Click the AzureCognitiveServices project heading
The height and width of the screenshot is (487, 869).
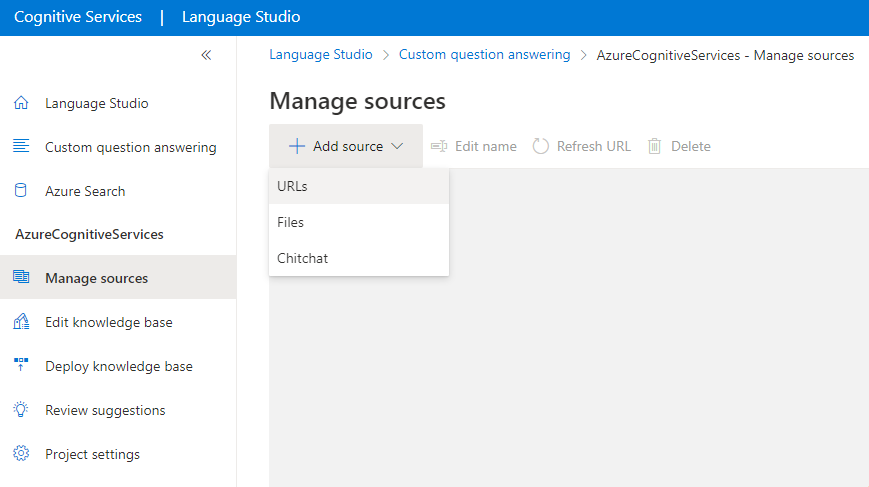coord(89,234)
